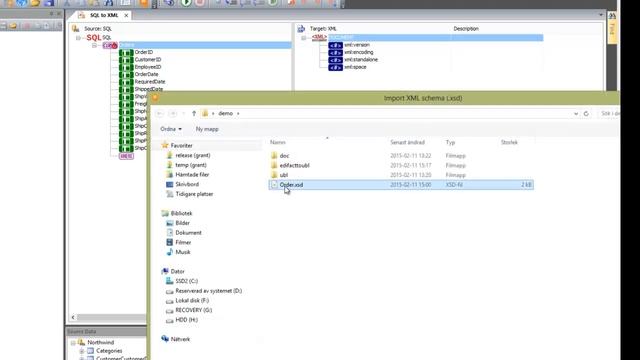Click the Forward arrow in the dialog

point(173,113)
